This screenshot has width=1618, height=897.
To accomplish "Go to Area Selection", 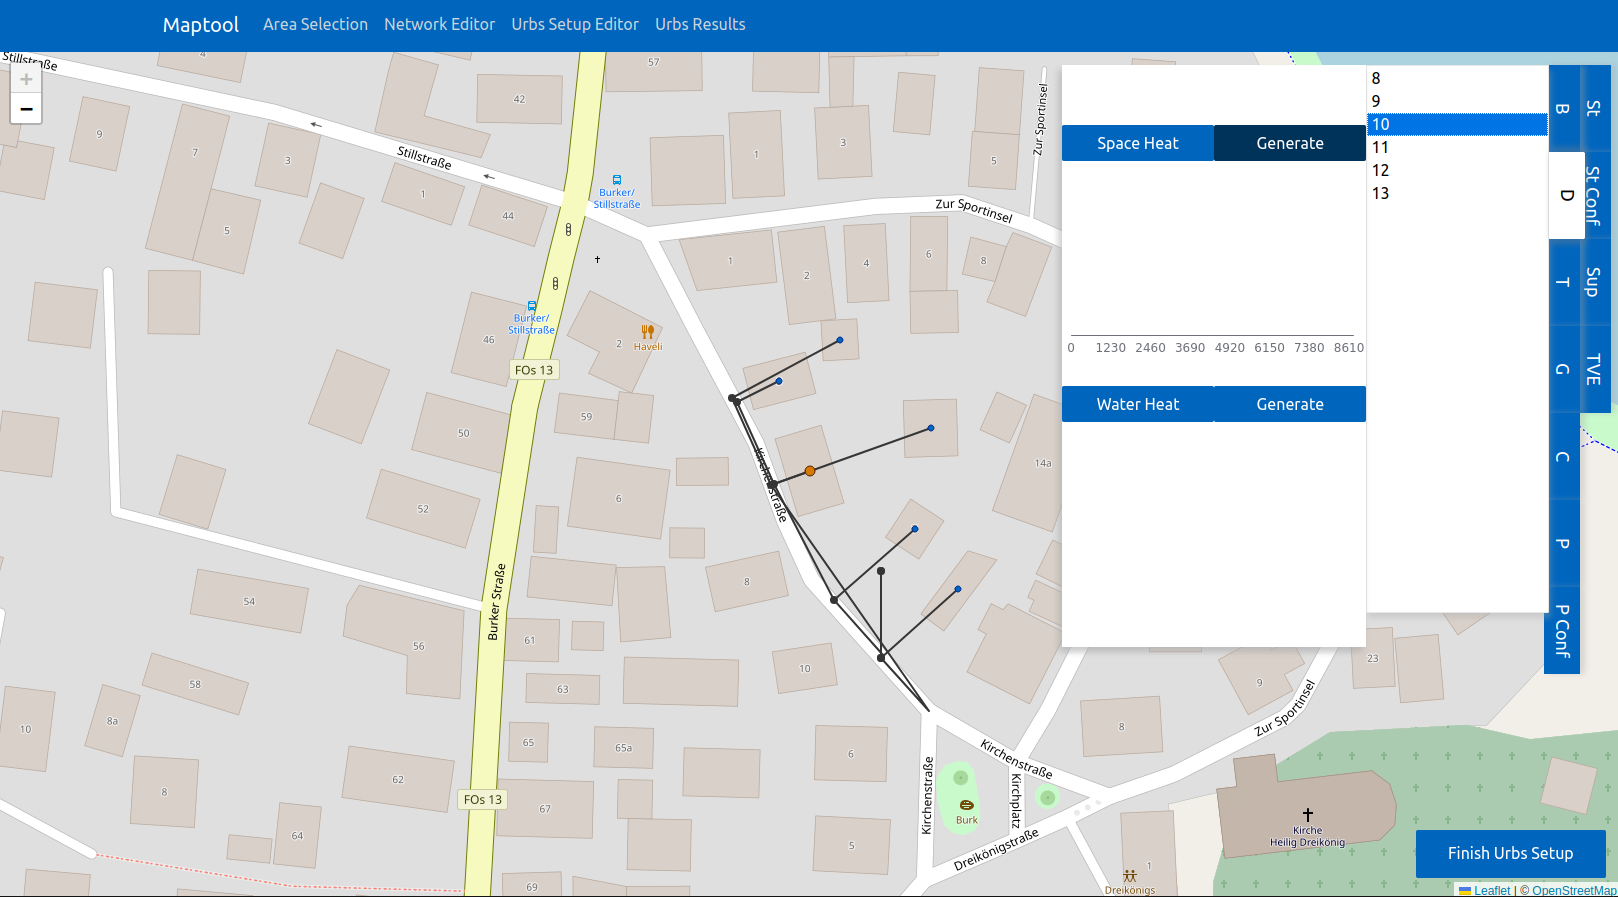I will (x=315, y=24).
